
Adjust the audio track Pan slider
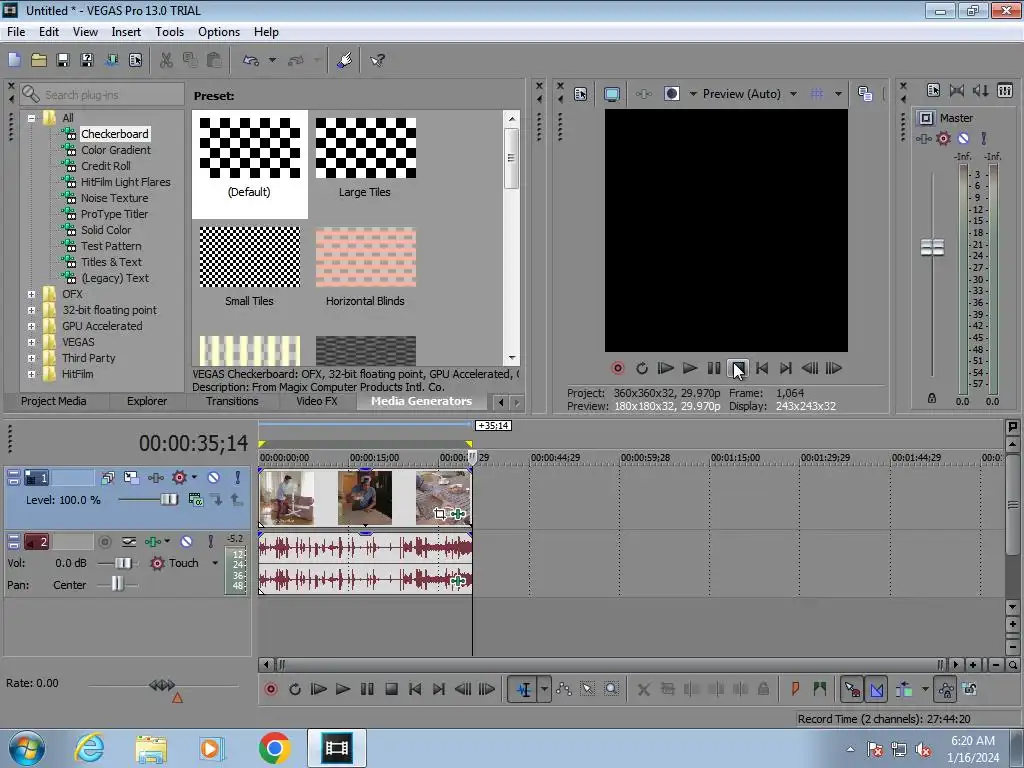[117, 584]
